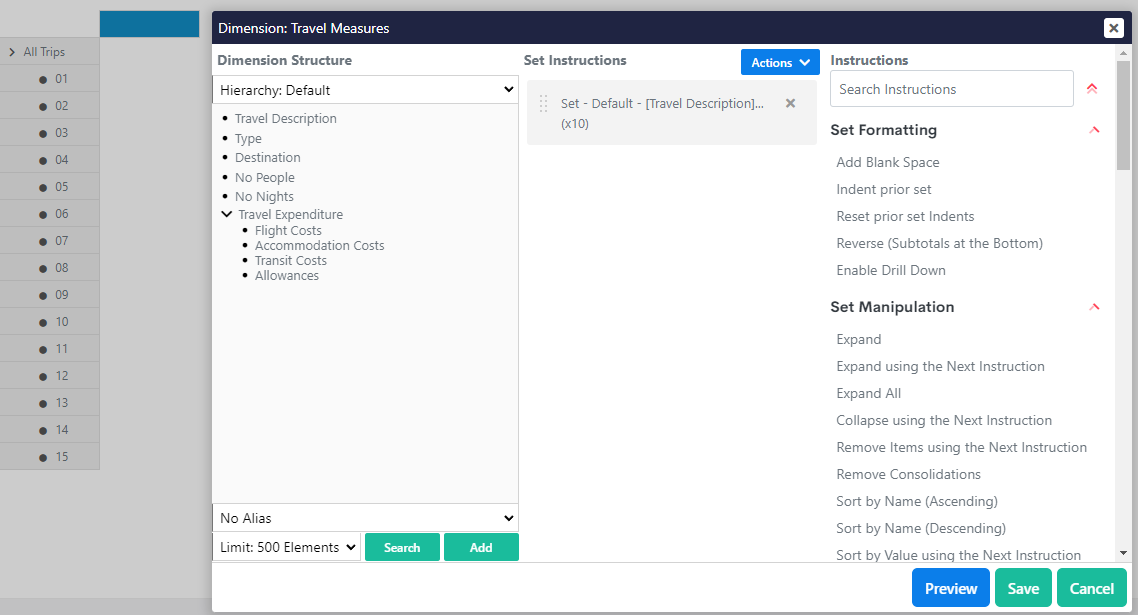Select the Flight Costs element
The image size is (1138, 615).
[x=288, y=230]
